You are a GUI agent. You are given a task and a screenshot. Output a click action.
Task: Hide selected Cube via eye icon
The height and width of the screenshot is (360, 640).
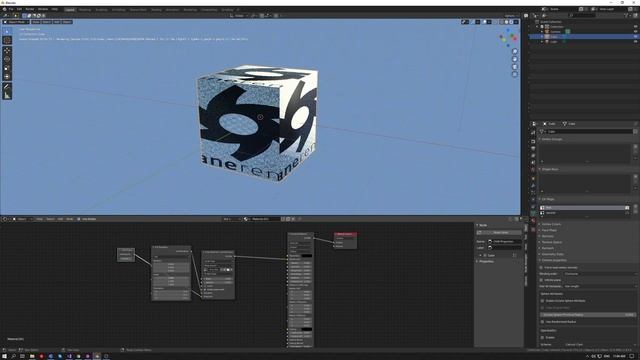636,37
